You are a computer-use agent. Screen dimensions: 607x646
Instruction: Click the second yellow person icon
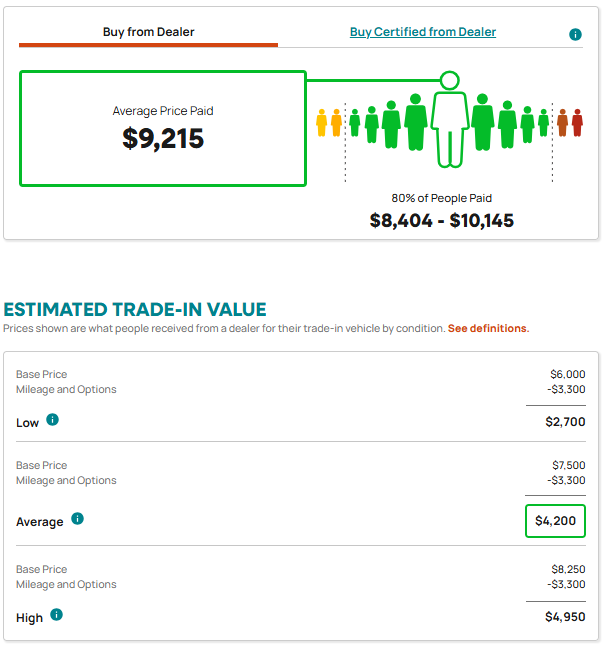coord(337,122)
